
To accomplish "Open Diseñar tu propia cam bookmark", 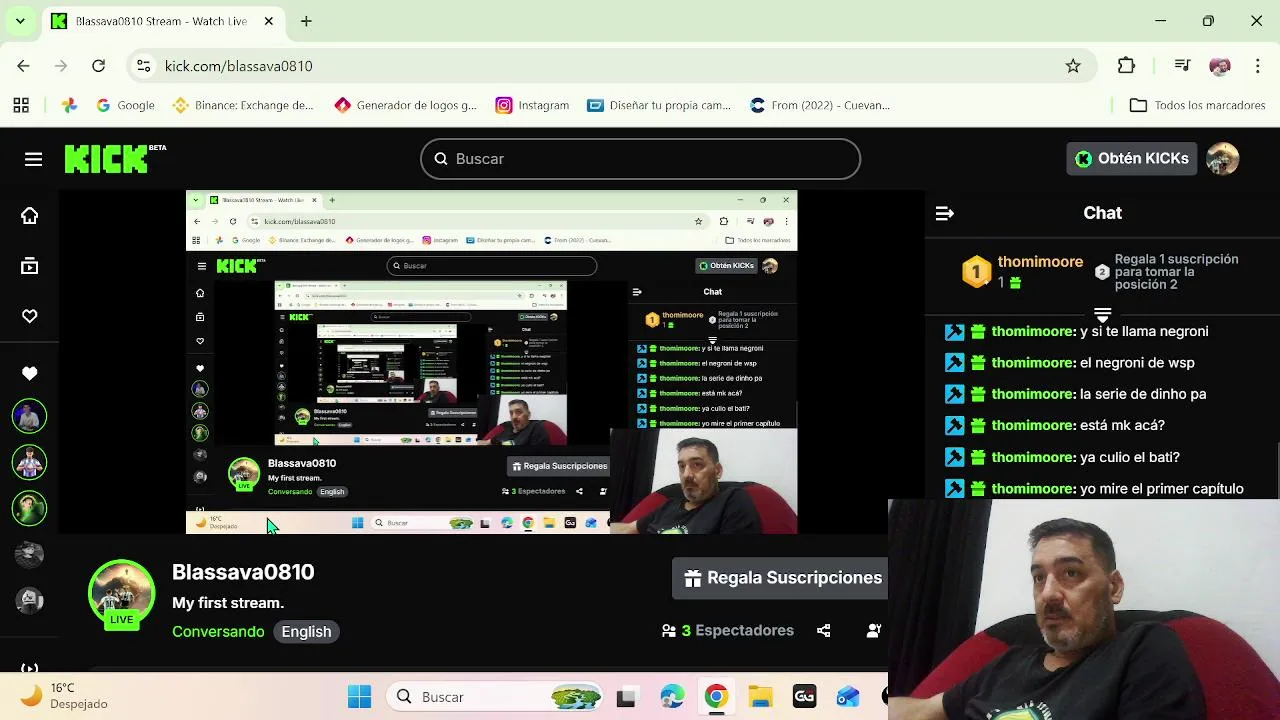I will coord(659,105).
